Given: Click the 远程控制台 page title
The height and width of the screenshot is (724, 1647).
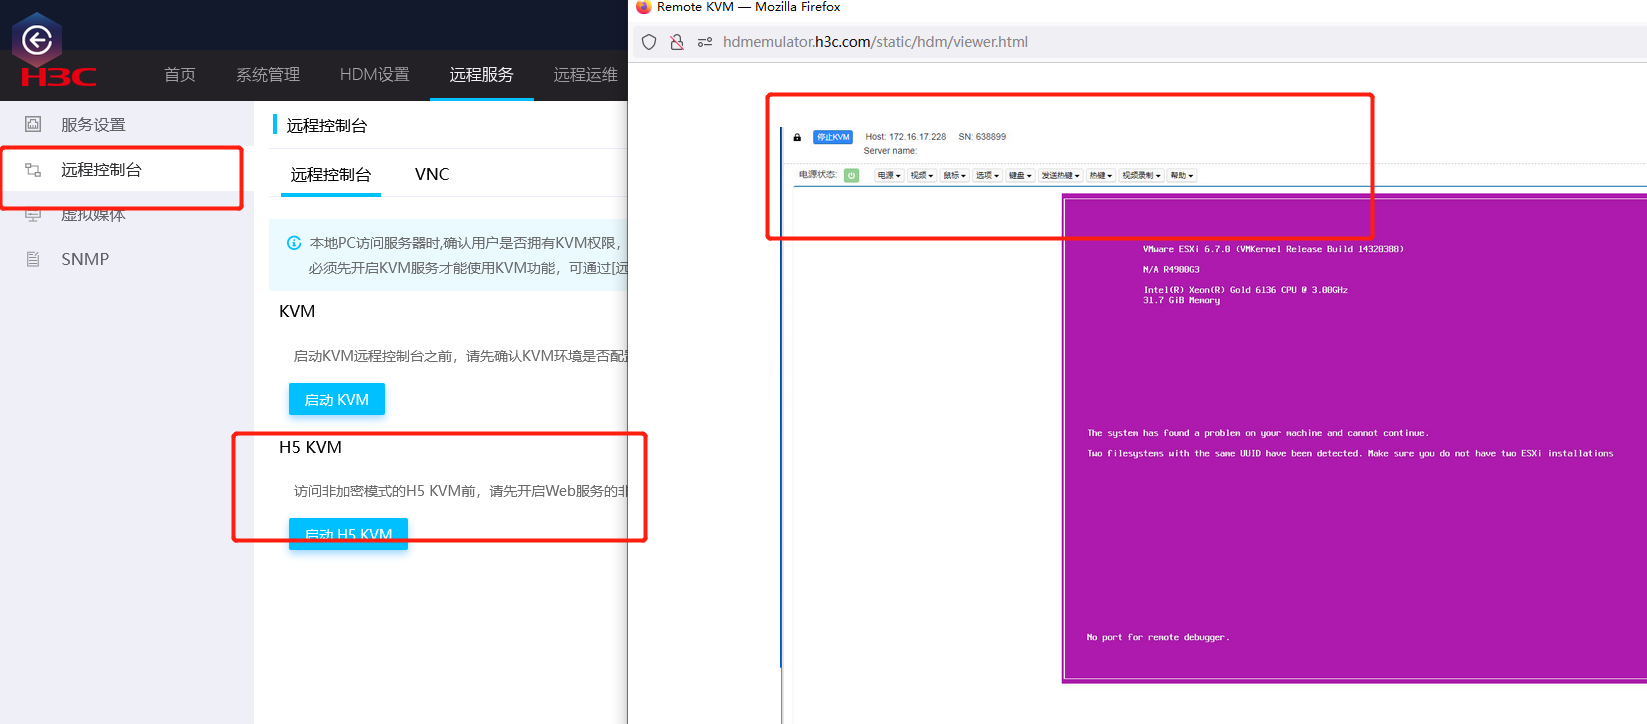Looking at the screenshot, I should 327,125.
